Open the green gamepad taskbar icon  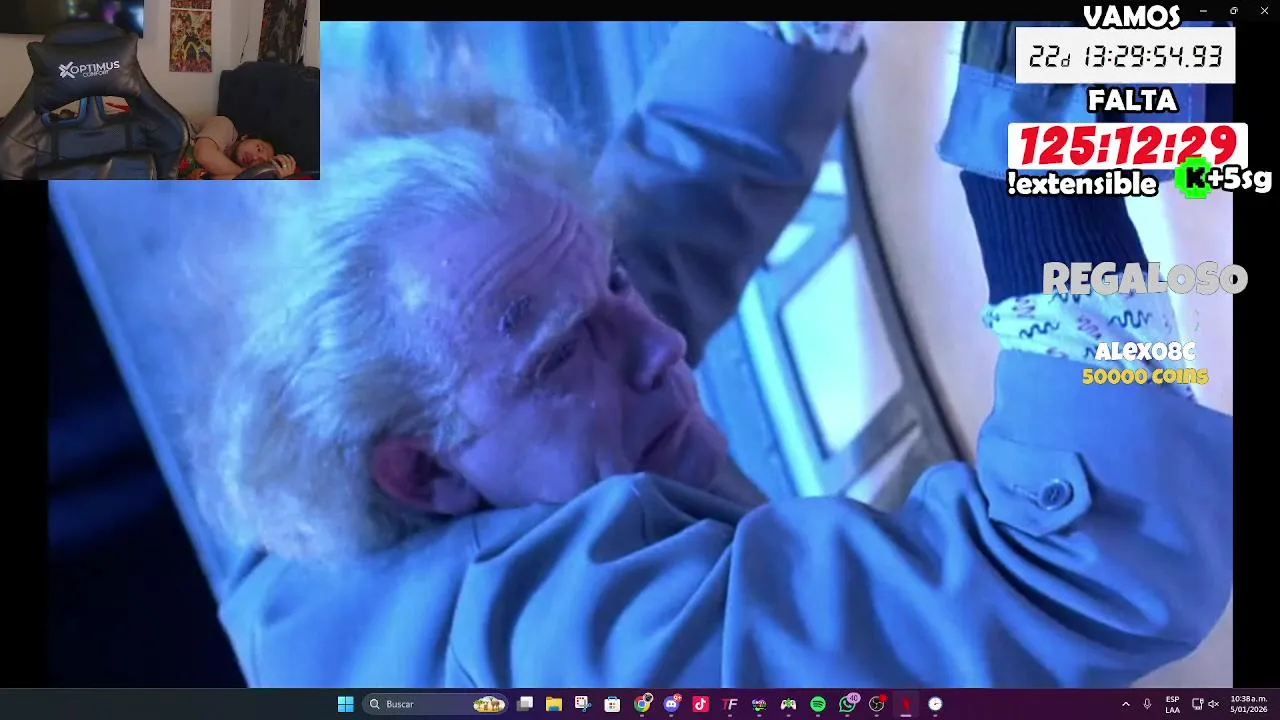pyautogui.click(x=788, y=704)
